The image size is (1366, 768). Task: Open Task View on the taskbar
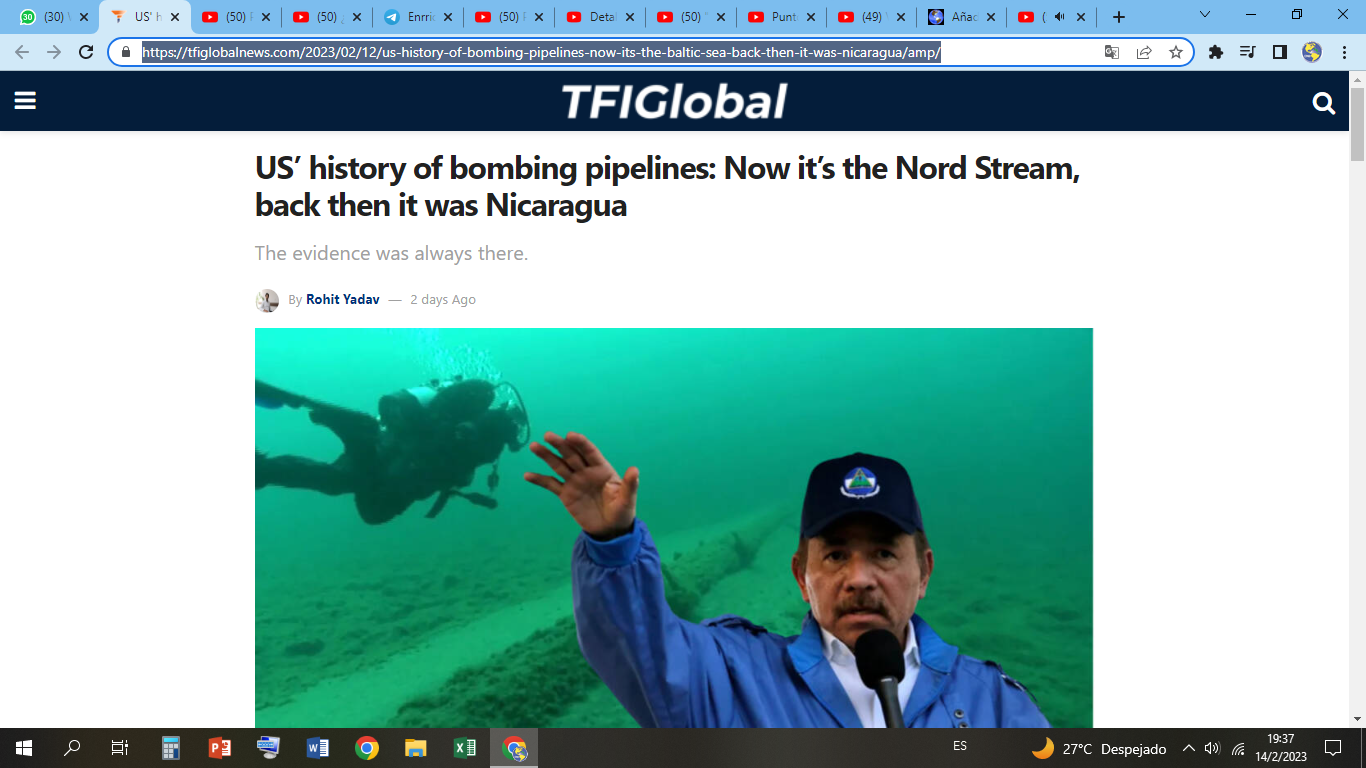(119, 748)
